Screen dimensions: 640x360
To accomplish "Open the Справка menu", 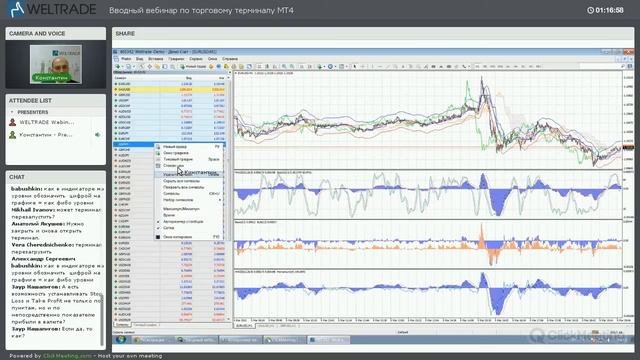I will coord(230,59).
